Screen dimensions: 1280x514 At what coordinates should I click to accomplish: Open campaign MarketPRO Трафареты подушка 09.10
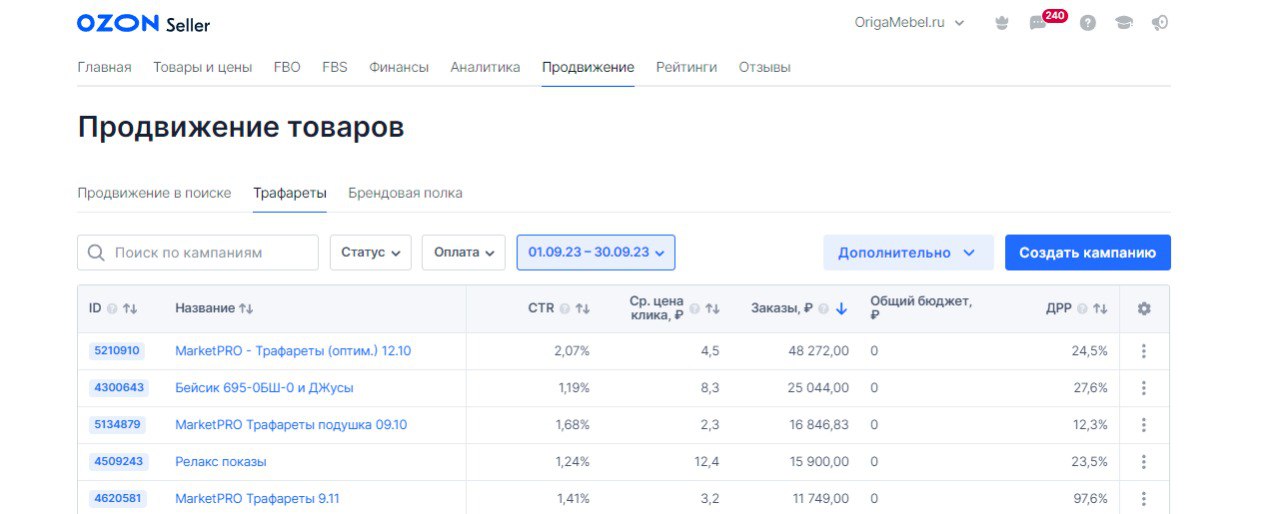(x=291, y=425)
